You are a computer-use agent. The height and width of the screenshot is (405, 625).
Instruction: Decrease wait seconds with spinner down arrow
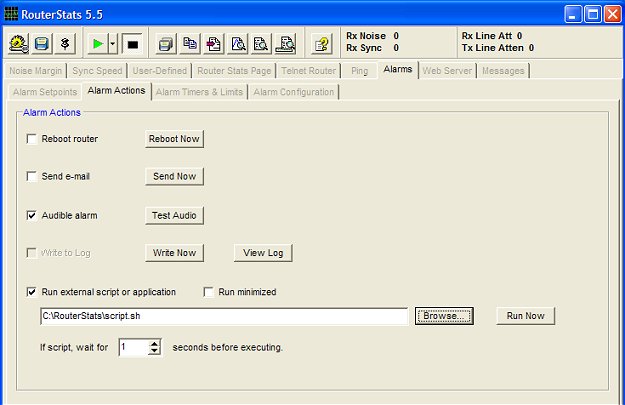pyautogui.click(x=154, y=352)
